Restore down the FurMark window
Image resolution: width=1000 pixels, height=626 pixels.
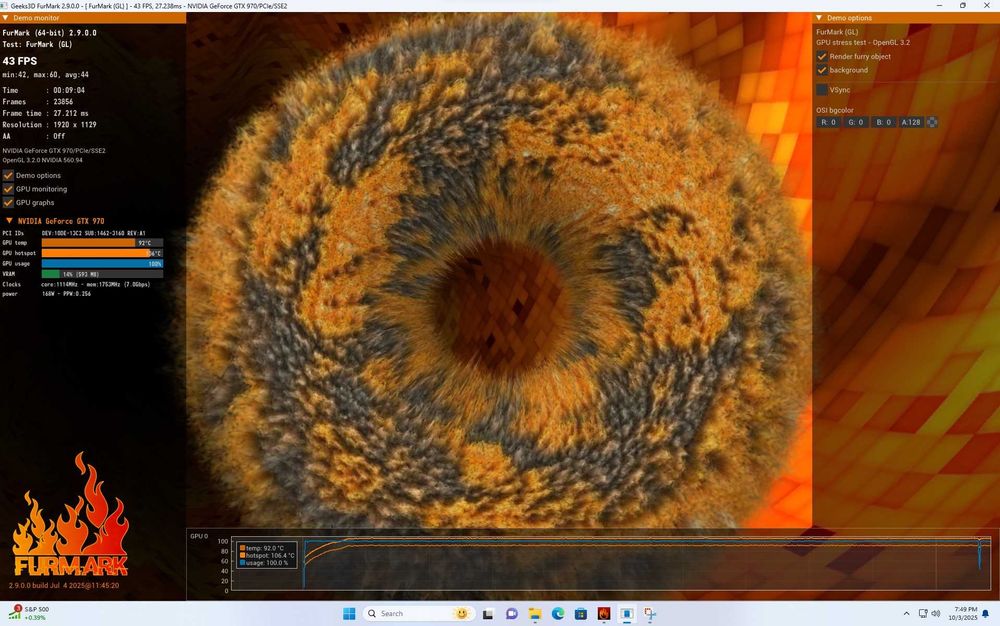click(x=963, y=5)
